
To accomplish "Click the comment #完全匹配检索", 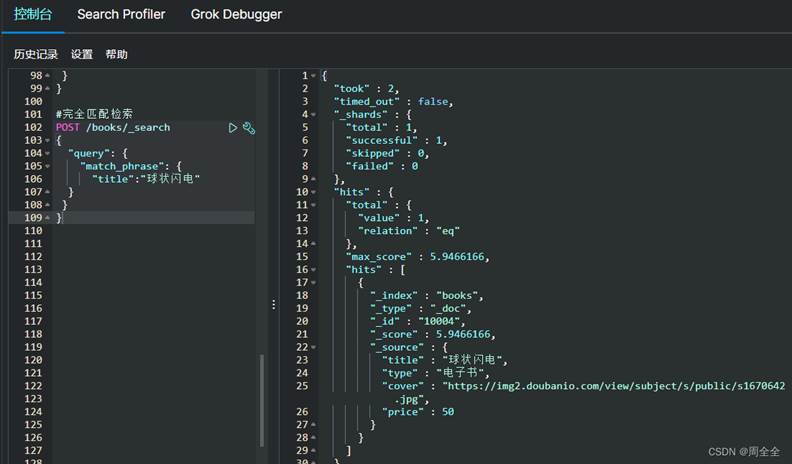I will 94,115.
